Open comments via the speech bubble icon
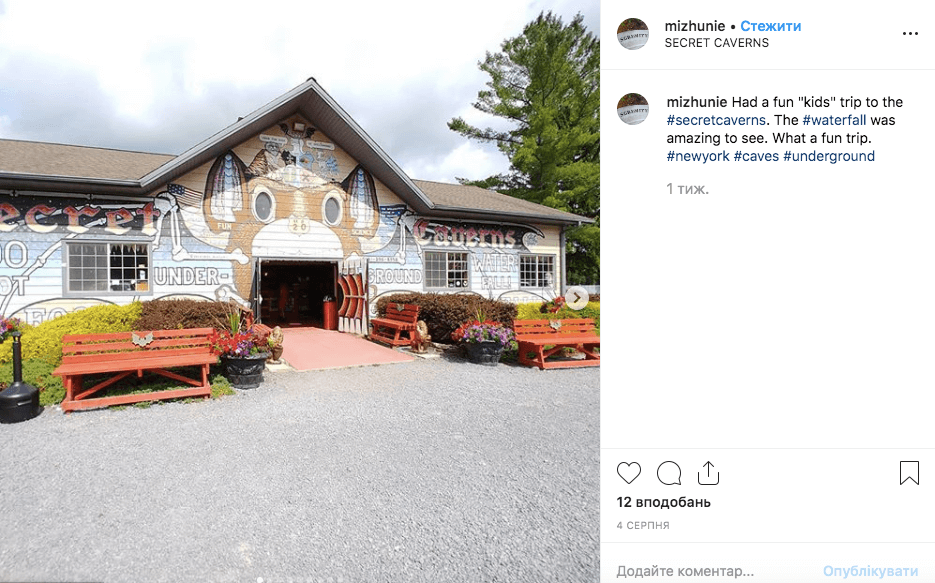The width and height of the screenshot is (935, 583). tap(669, 473)
